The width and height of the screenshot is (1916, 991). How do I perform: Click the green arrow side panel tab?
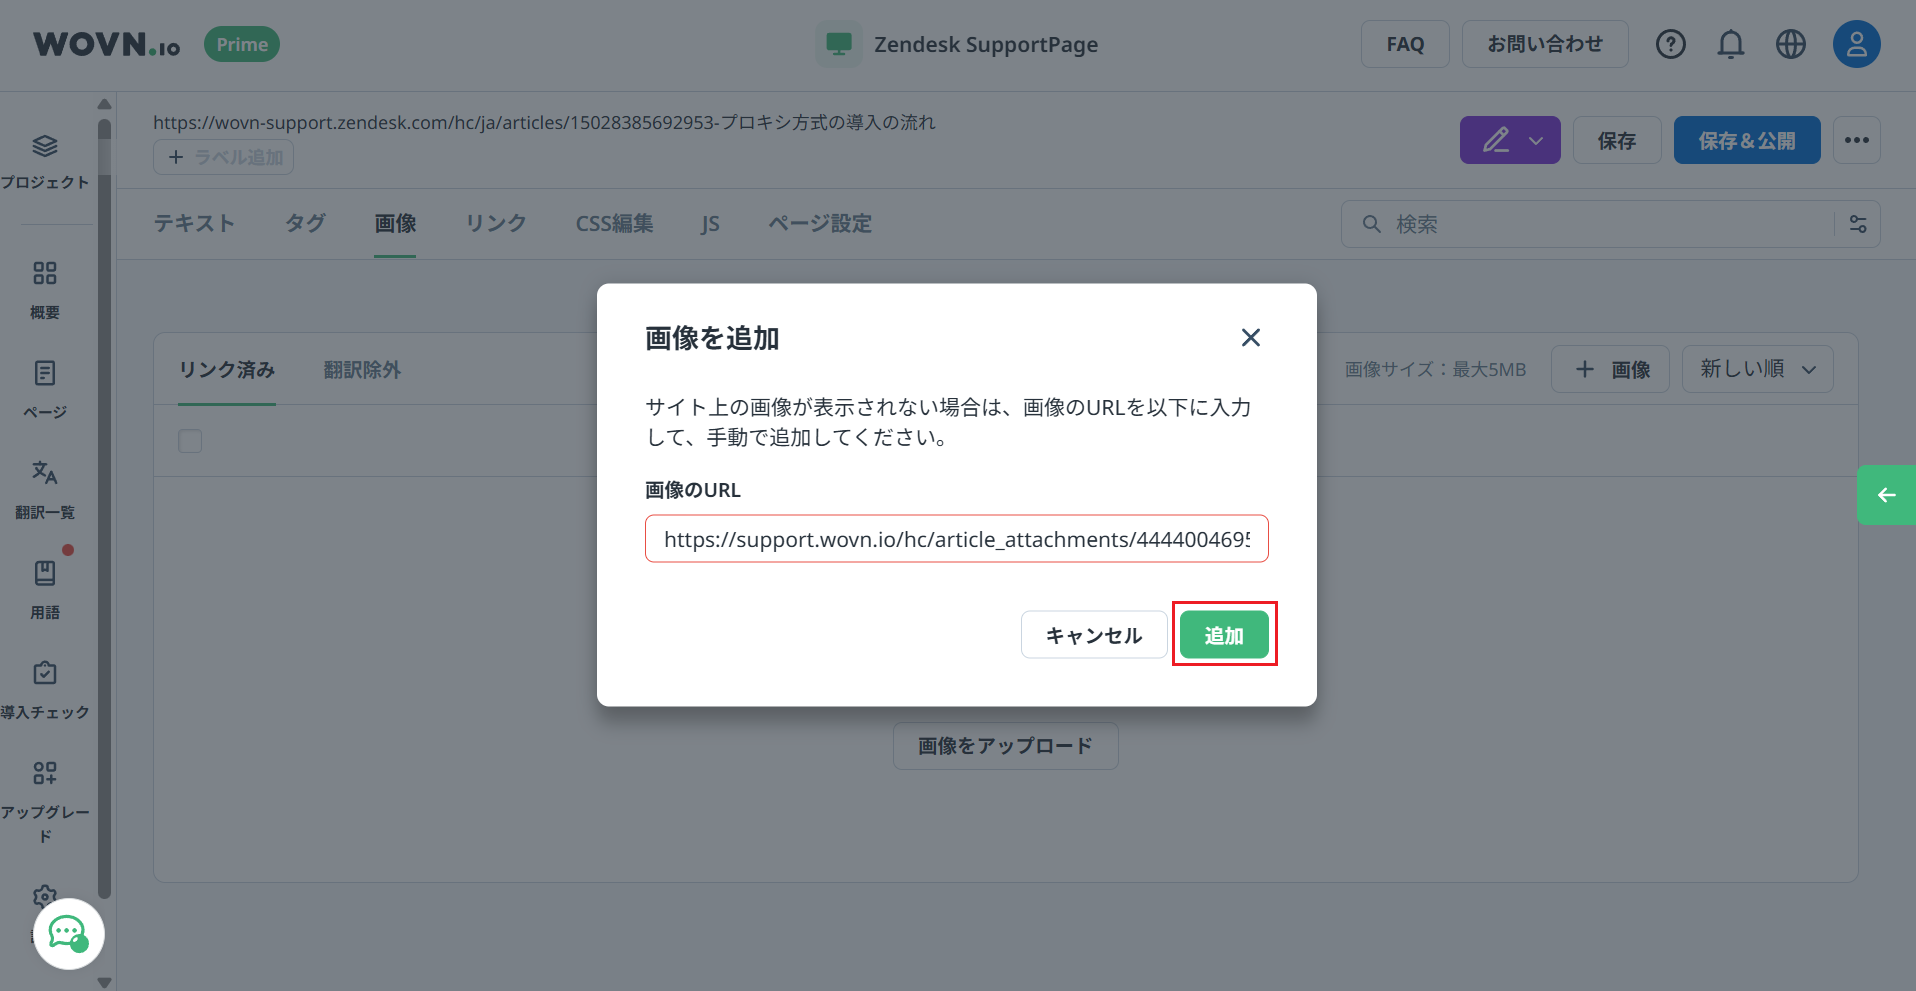pyautogui.click(x=1886, y=495)
